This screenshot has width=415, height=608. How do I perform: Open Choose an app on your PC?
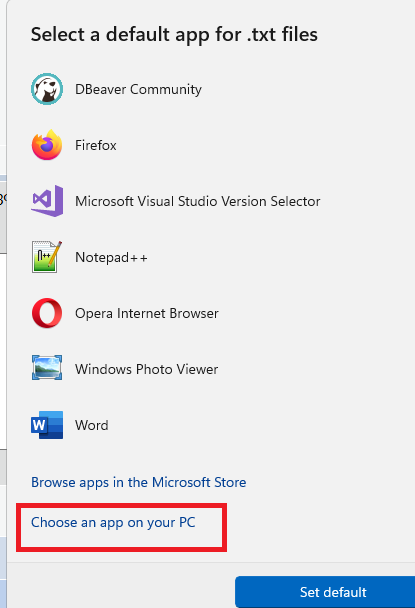[x=113, y=522]
